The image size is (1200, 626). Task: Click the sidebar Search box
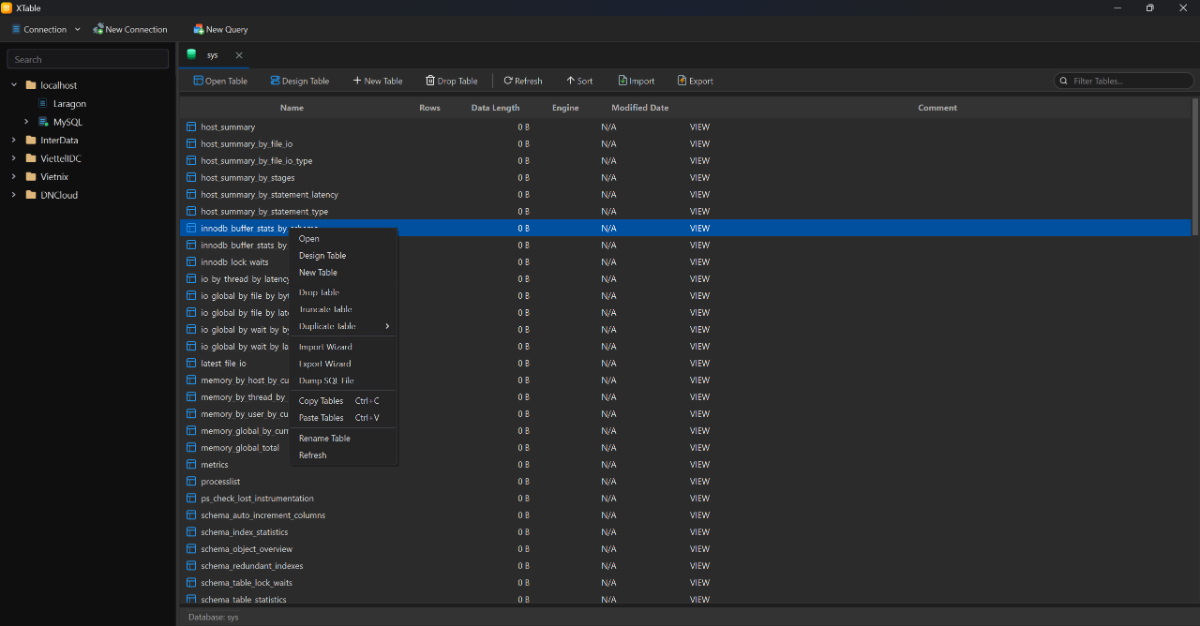tap(87, 59)
